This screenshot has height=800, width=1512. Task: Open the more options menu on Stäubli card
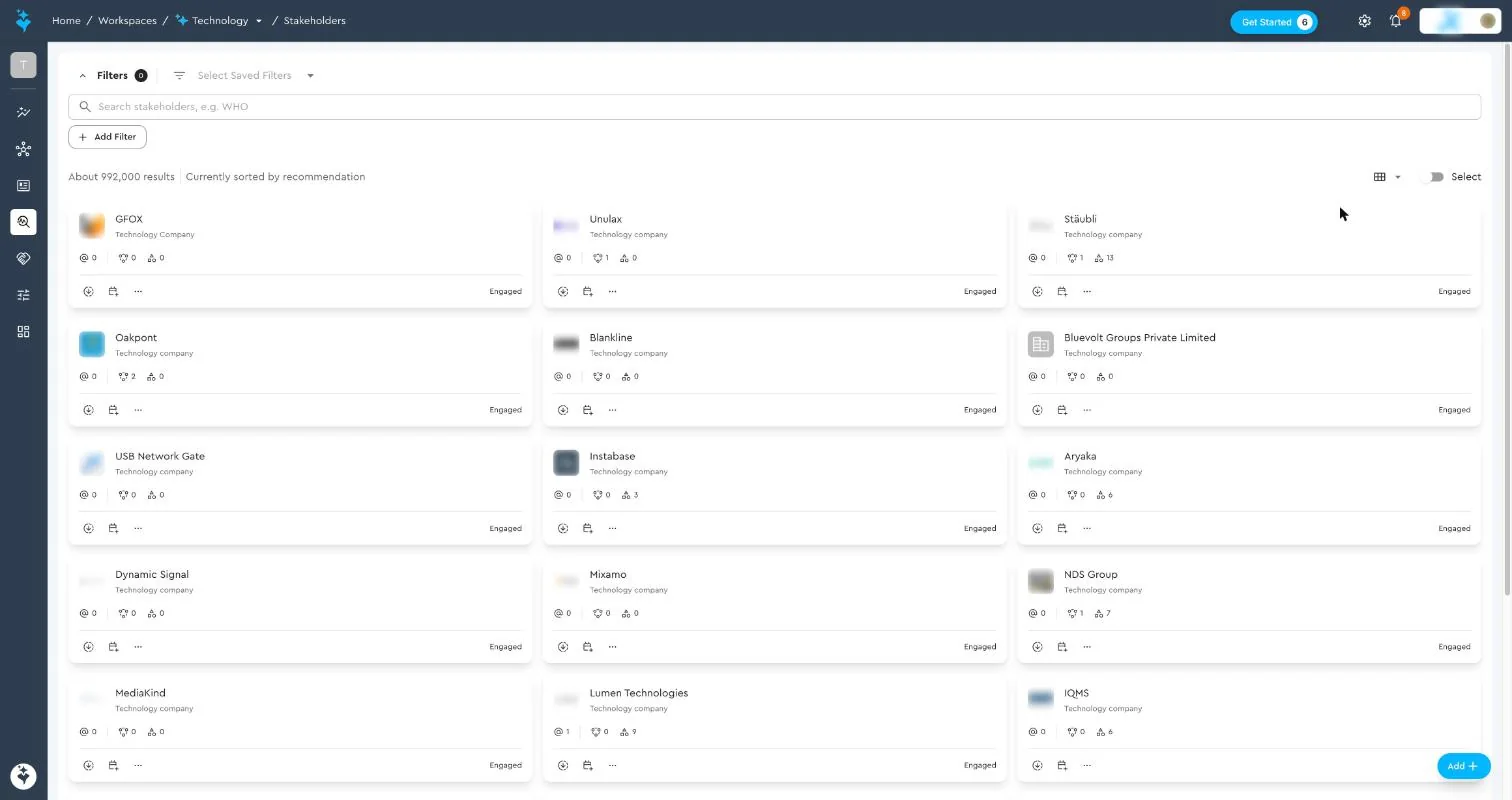(1087, 292)
